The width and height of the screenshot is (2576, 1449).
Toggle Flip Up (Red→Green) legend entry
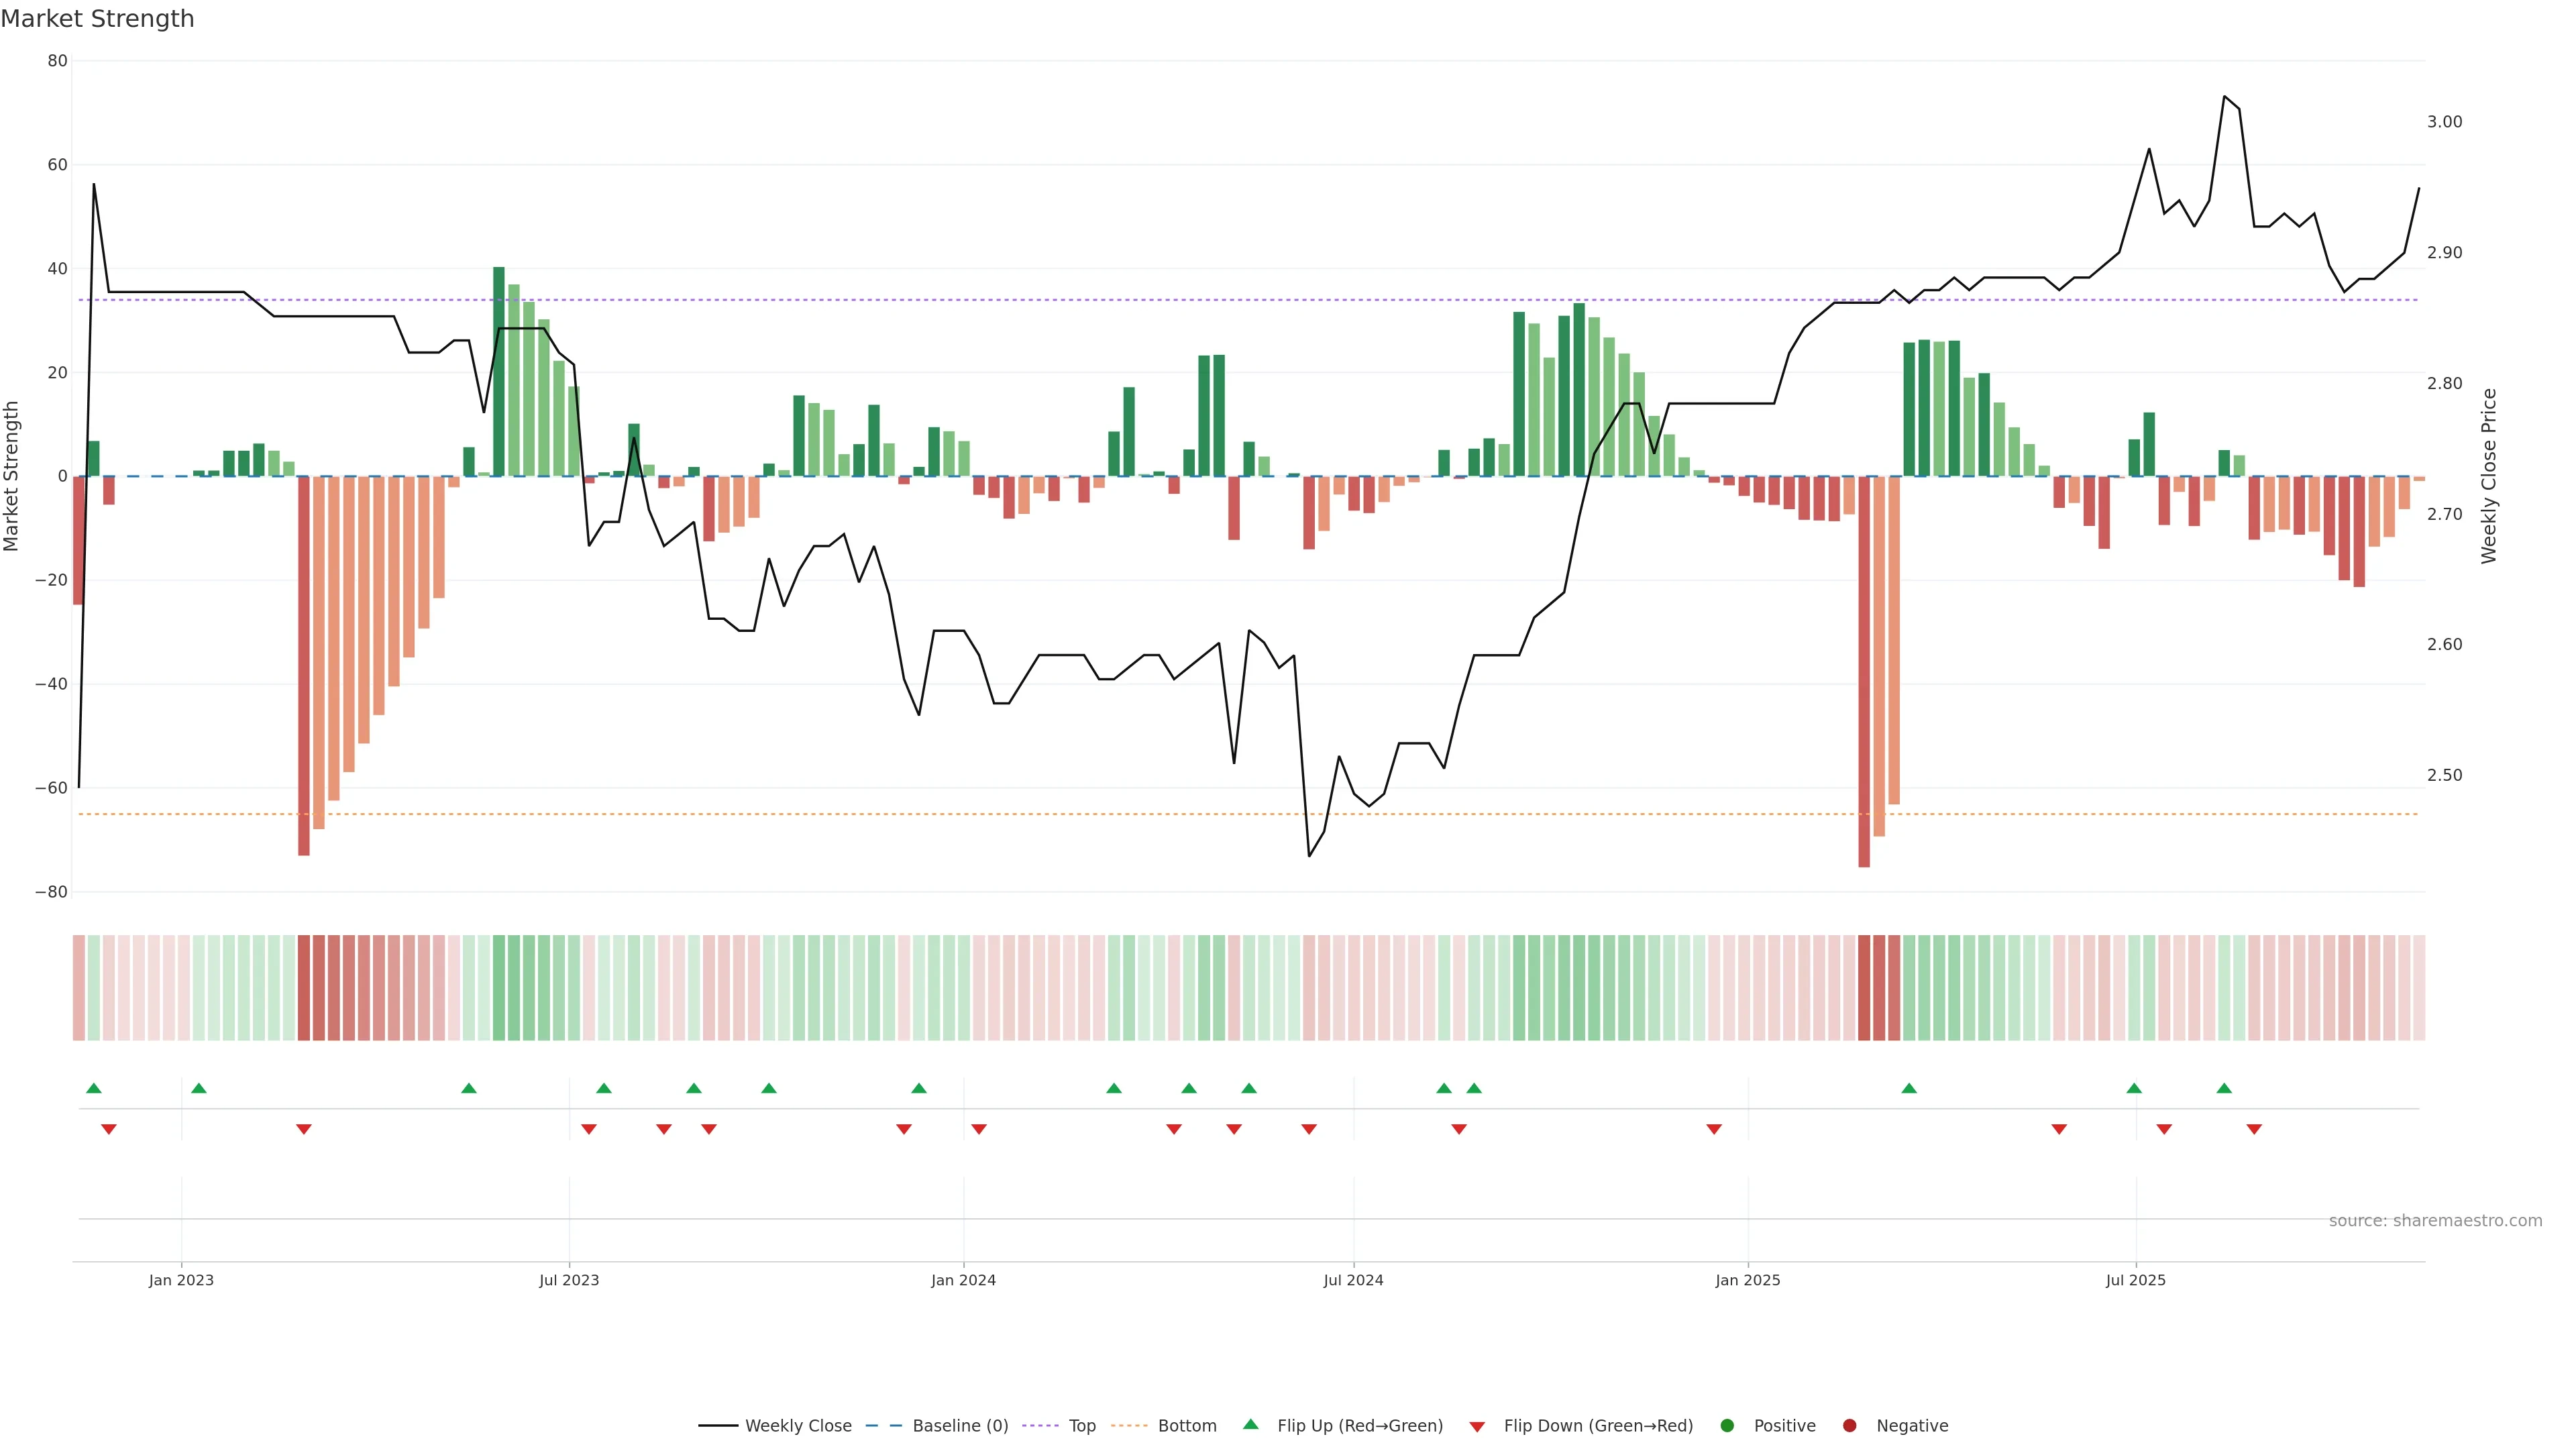(1360, 1426)
